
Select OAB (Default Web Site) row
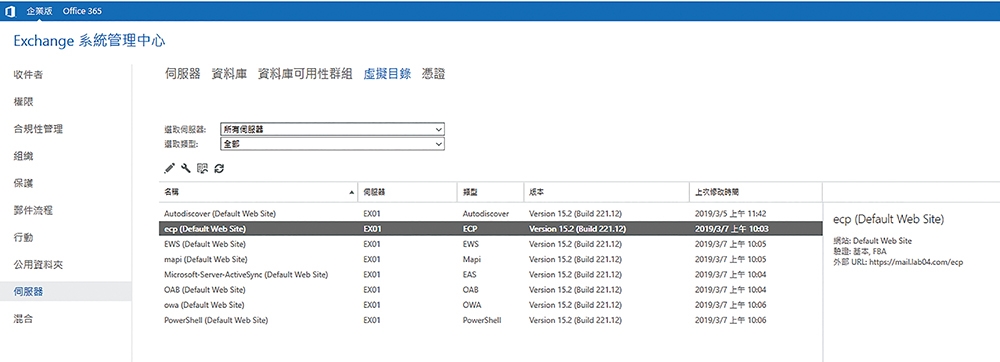(490, 290)
